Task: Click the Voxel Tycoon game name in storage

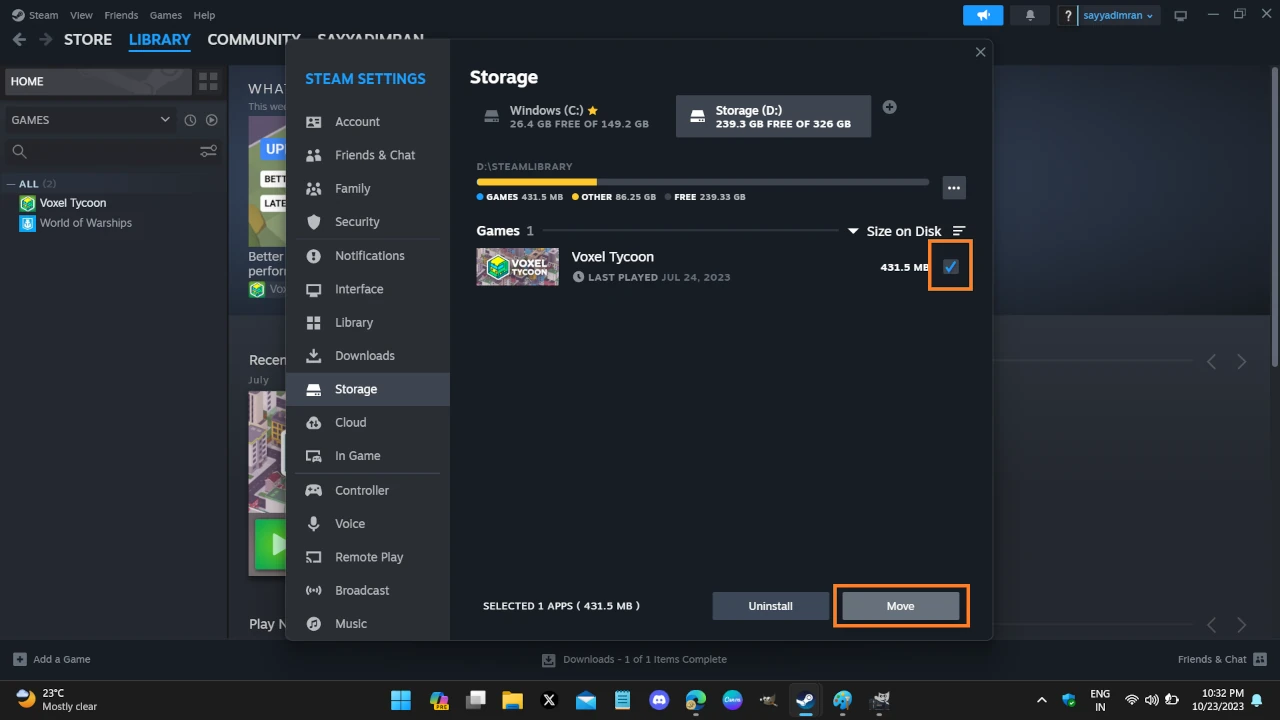Action: tap(612, 257)
